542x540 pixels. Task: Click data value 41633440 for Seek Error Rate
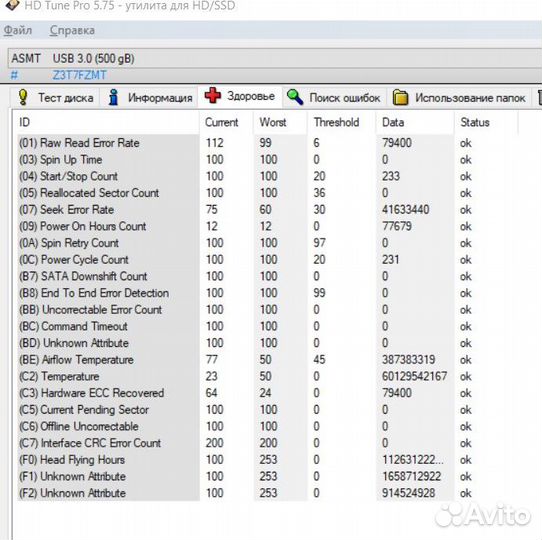pos(405,210)
